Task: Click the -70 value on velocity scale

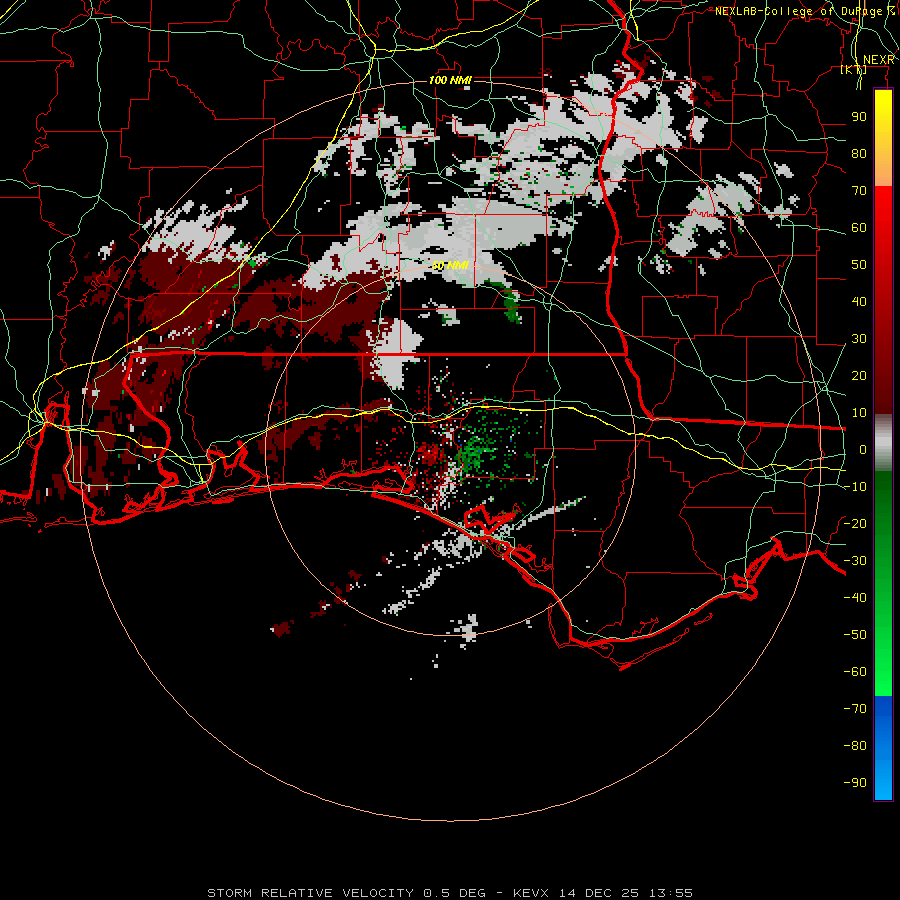Action: point(855,708)
